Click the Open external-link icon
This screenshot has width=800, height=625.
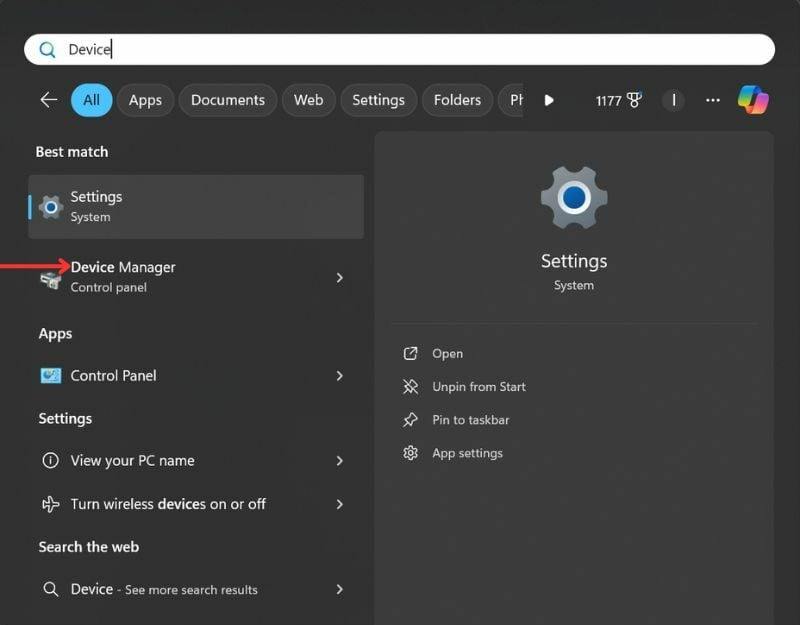click(411, 354)
